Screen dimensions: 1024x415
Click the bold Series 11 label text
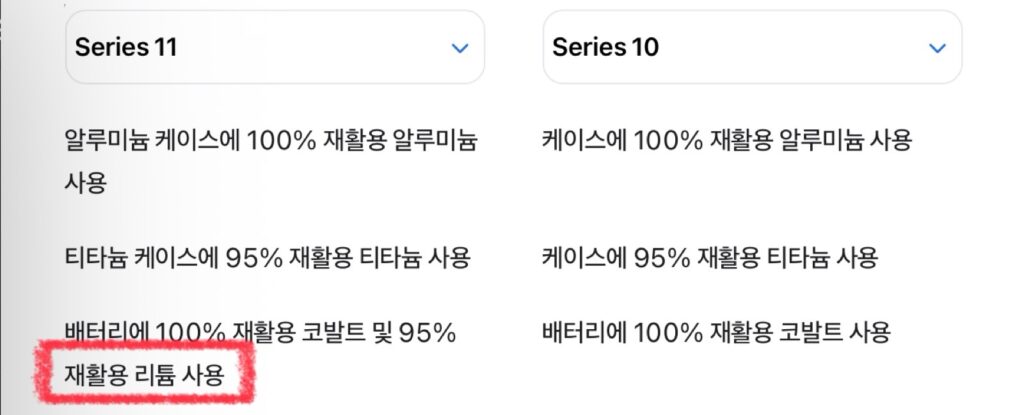pyautogui.click(x=126, y=47)
